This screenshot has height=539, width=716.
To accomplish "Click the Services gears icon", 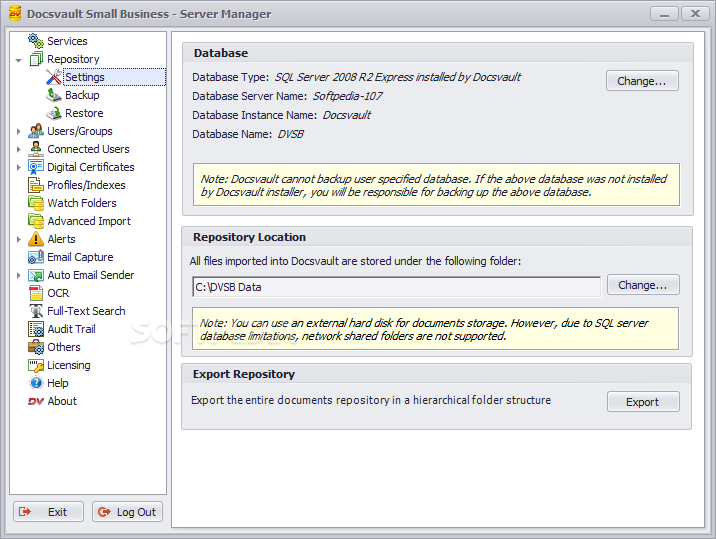I will pyautogui.click(x=36, y=41).
